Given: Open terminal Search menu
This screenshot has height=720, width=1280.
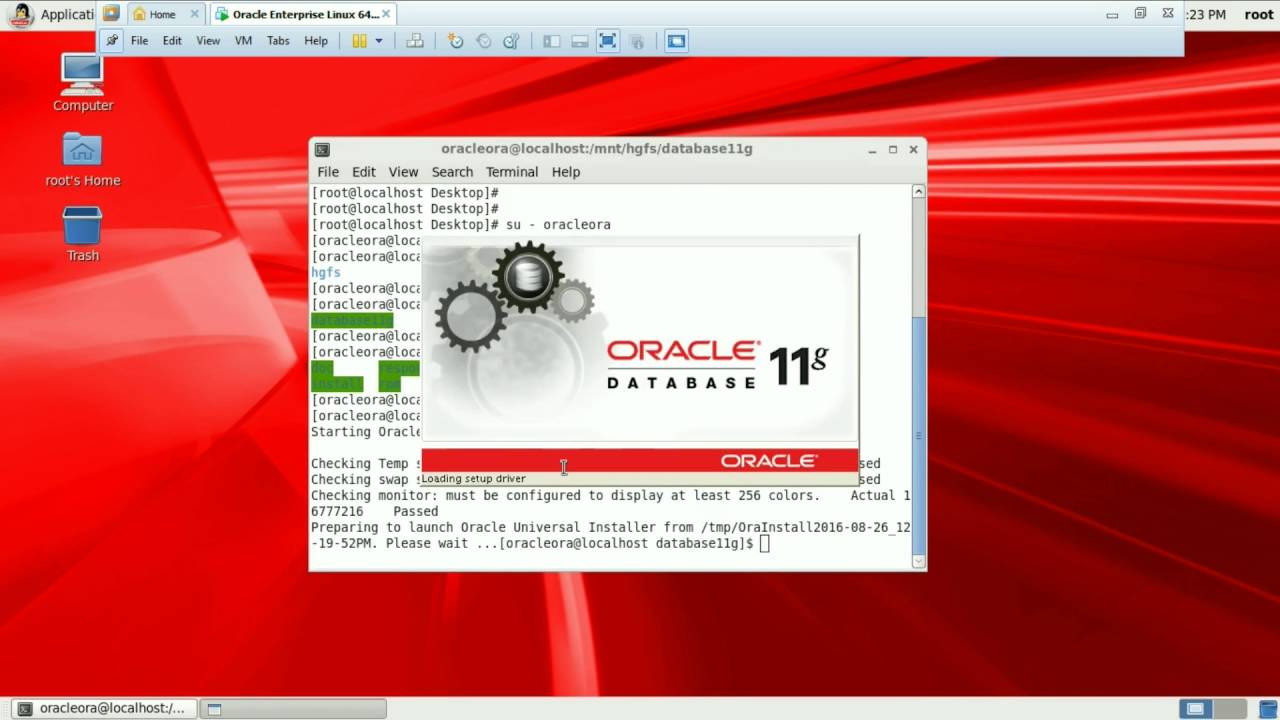Looking at the screenshot, I should coord(452,172).
